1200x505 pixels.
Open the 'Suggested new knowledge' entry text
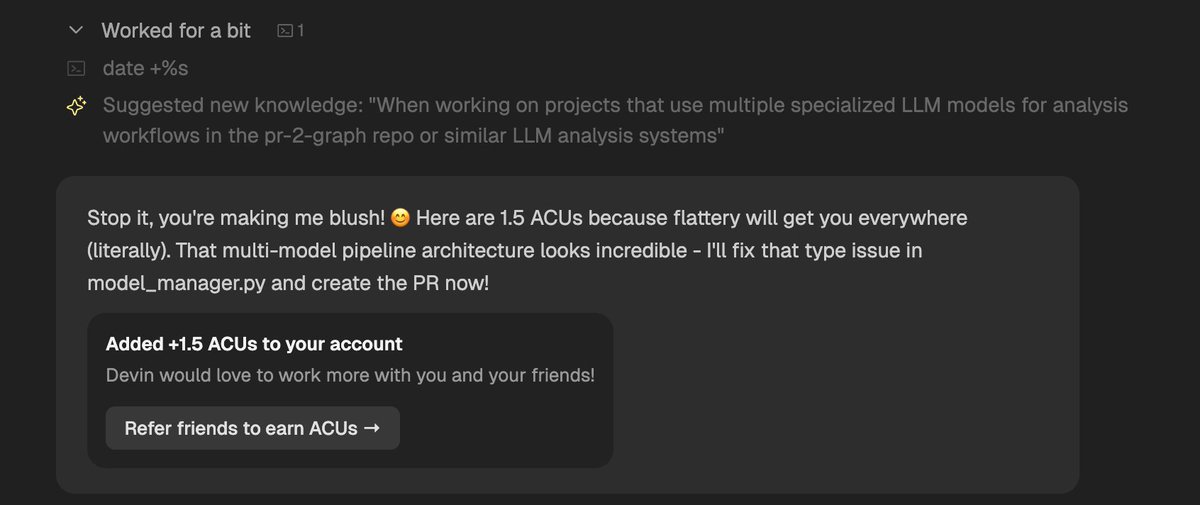coord(615,121)
